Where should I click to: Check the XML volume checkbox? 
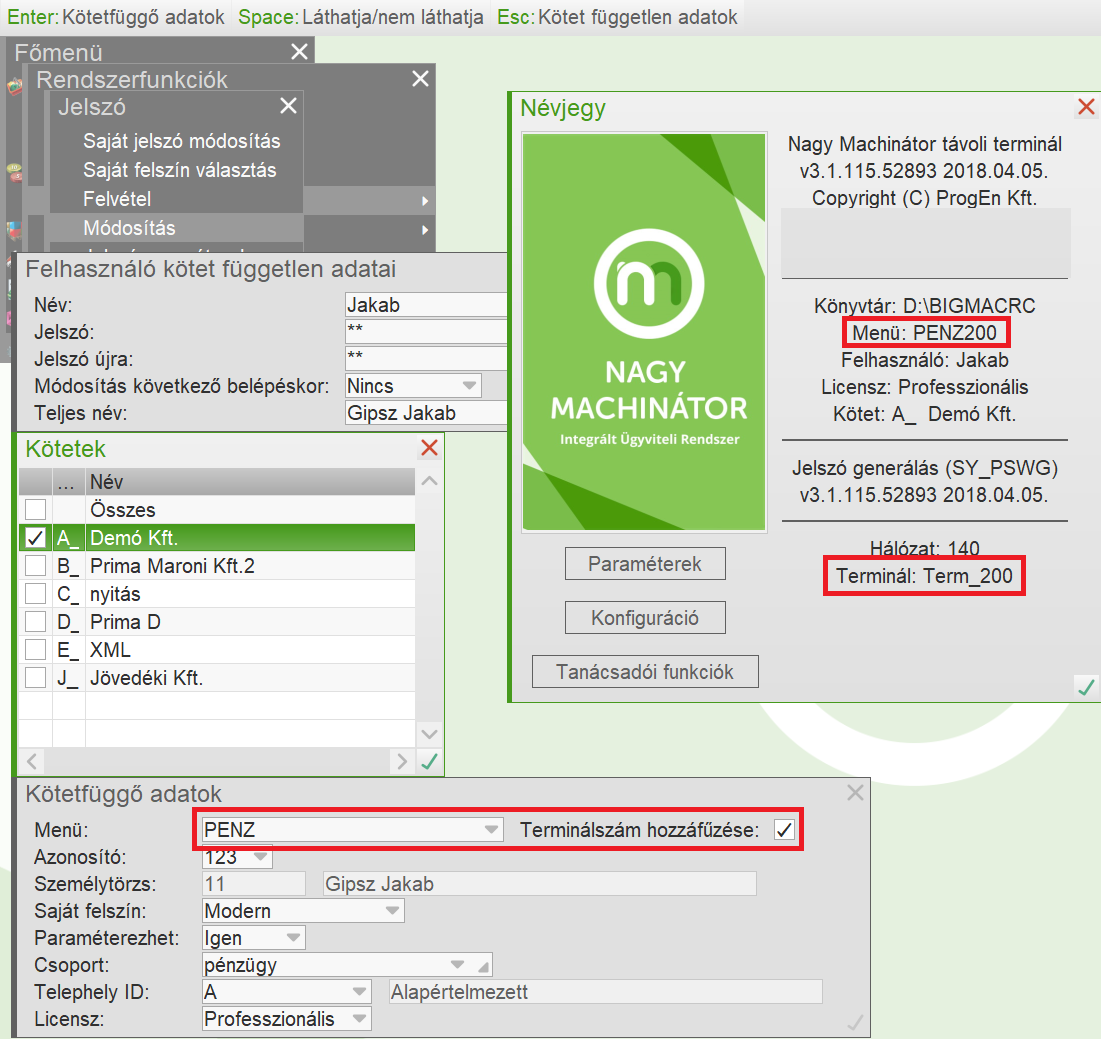tap(35, 650)
